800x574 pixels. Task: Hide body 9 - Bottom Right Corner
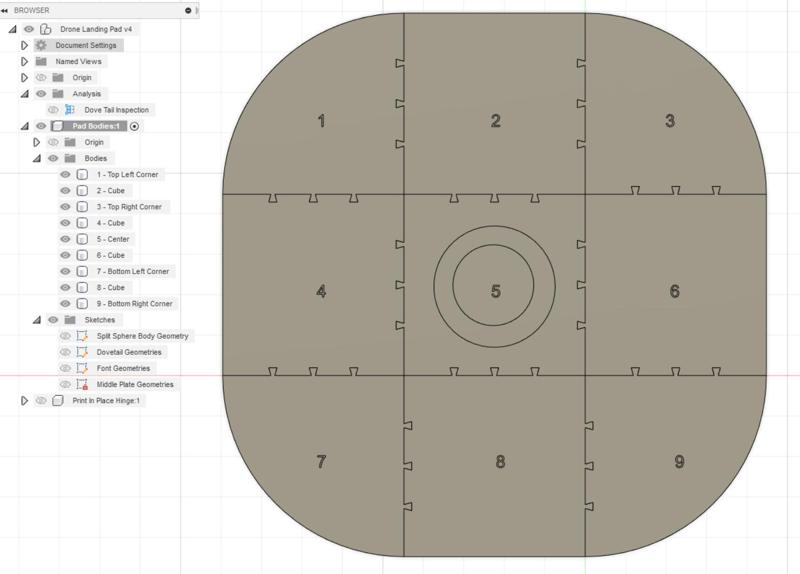(x=65, y=304)
